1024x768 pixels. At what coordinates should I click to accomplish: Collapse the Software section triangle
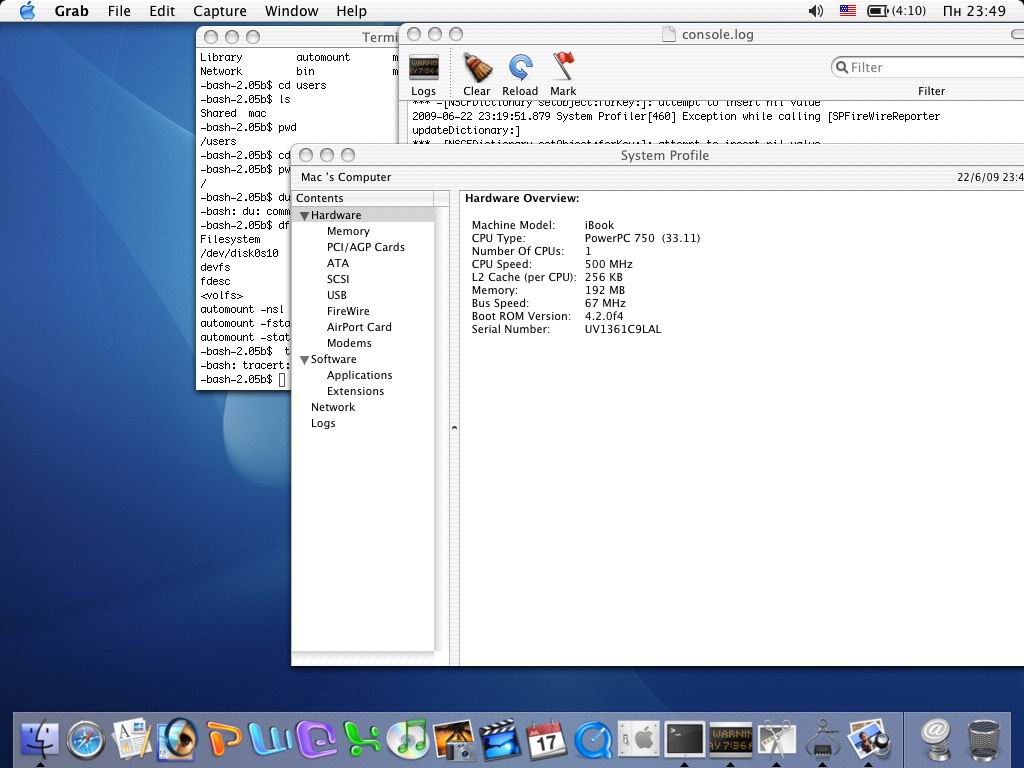click(304, 360)
